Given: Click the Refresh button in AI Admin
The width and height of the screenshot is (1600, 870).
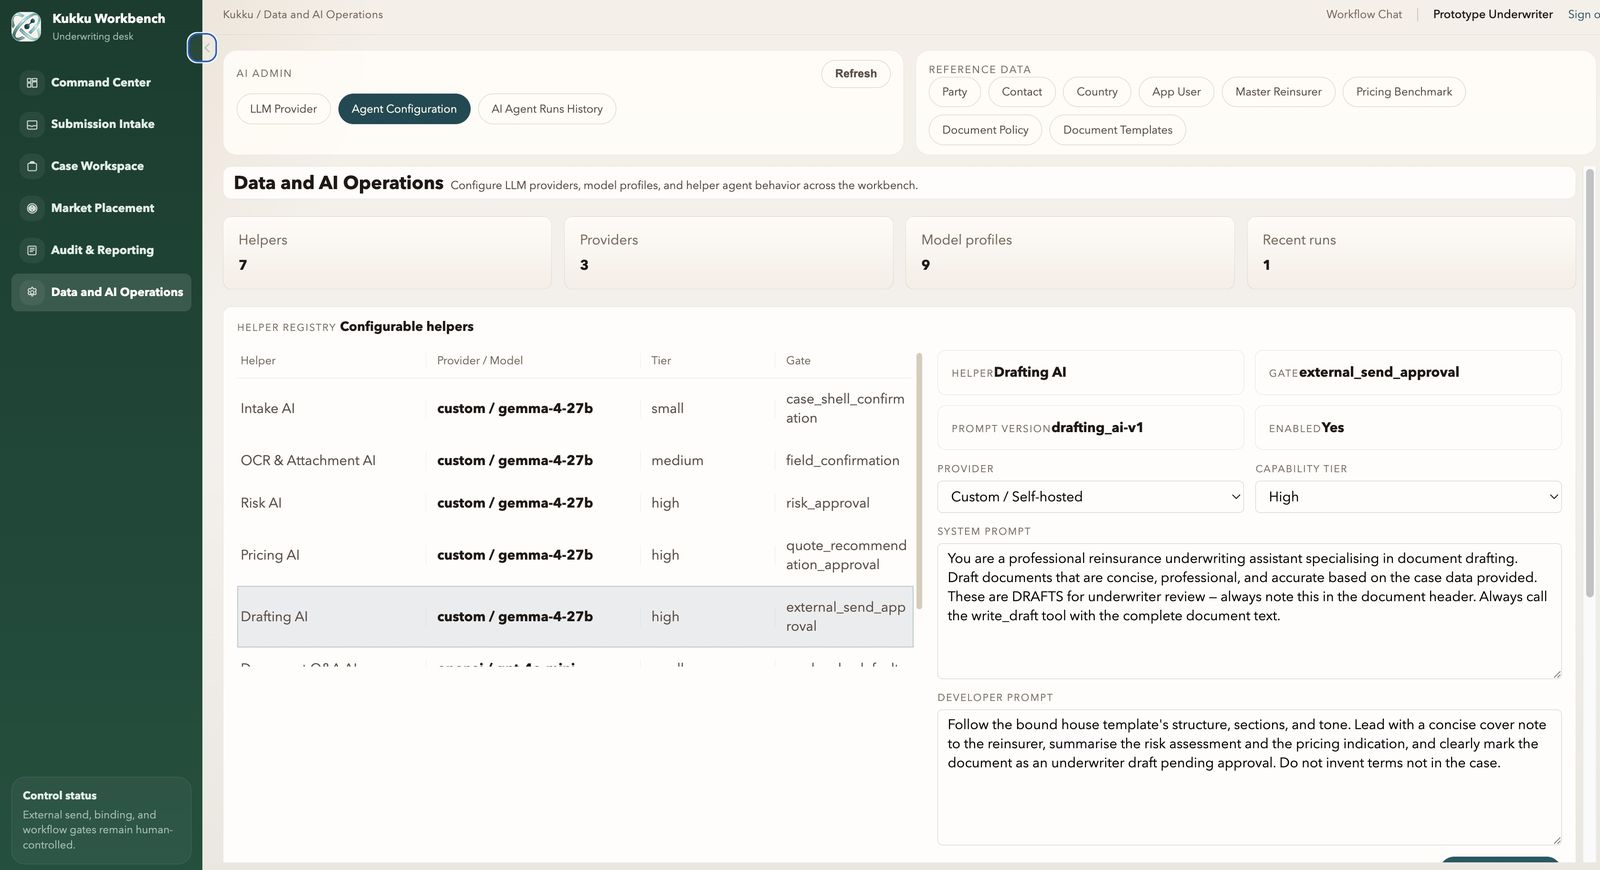Looking at the screenshot, I should click(x=856, y=74).
